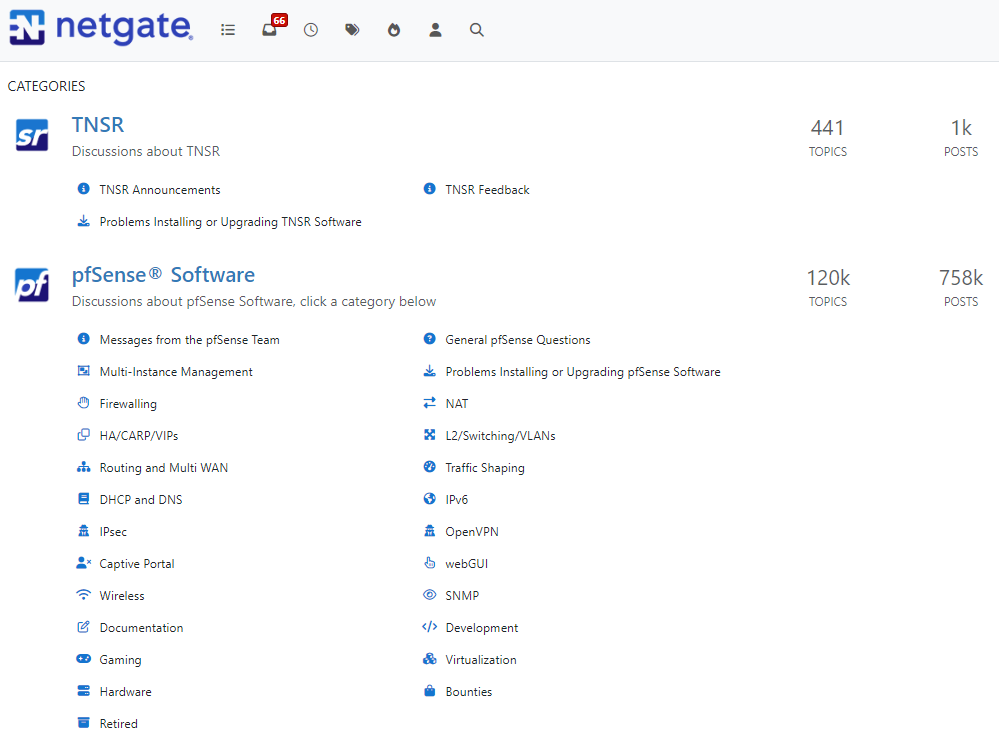The image size is (999, 744).
Task: Open the Documentation subcategory
Action: (141, 628)
